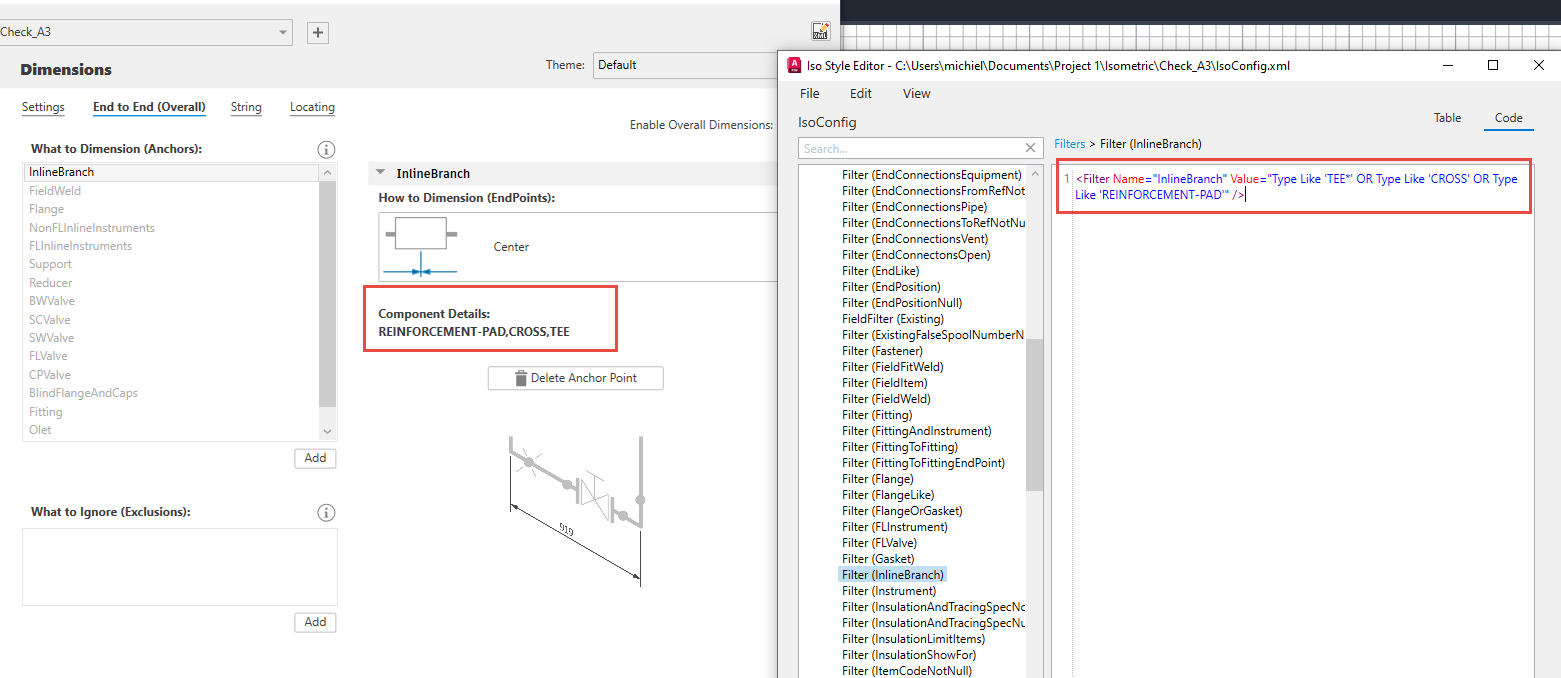This screenshot has height=678, width=1561.
Task: Click the Iso Style Editor application icon
Action: coord(791,64)
